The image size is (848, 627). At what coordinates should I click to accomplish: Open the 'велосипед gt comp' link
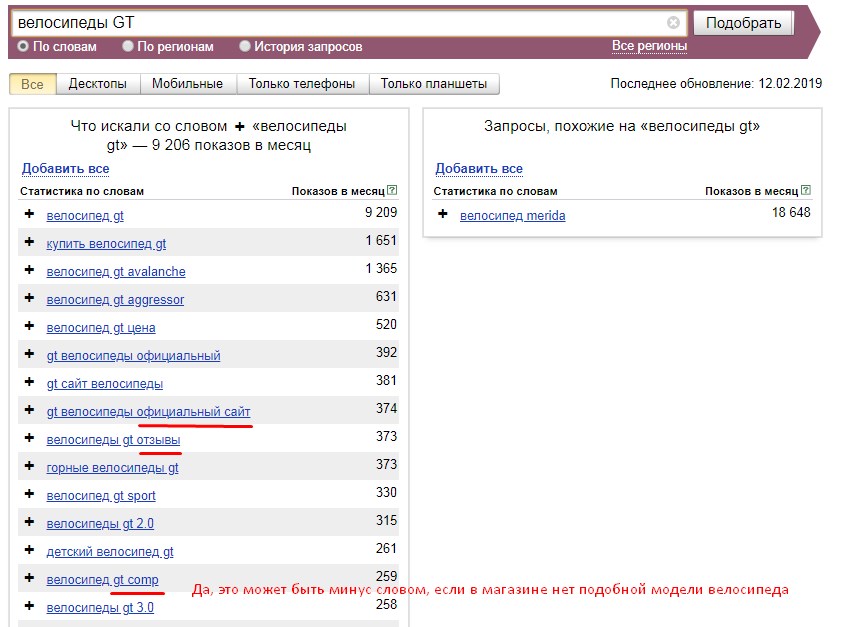pos(102,580)
